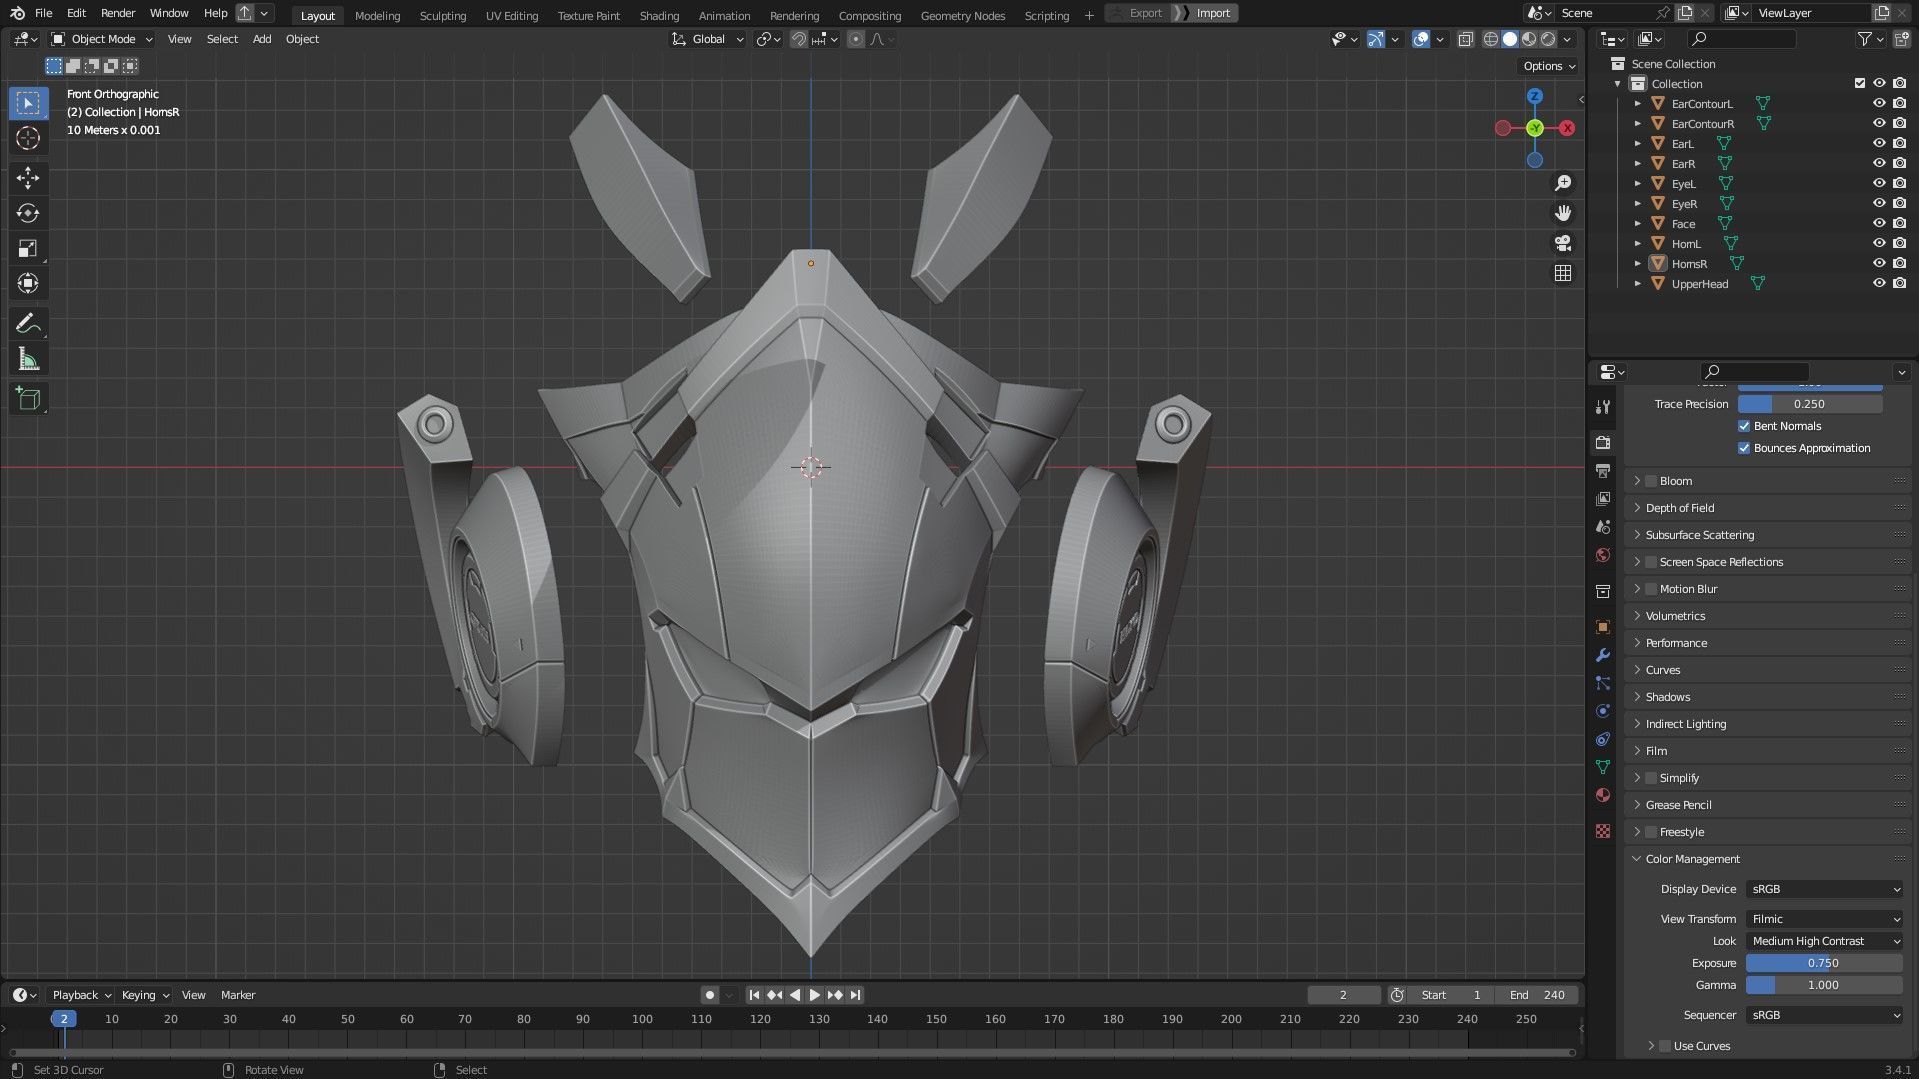Switch to rendered viewport shading
1919x1079 pixels.
click(x=1548, y=39)
